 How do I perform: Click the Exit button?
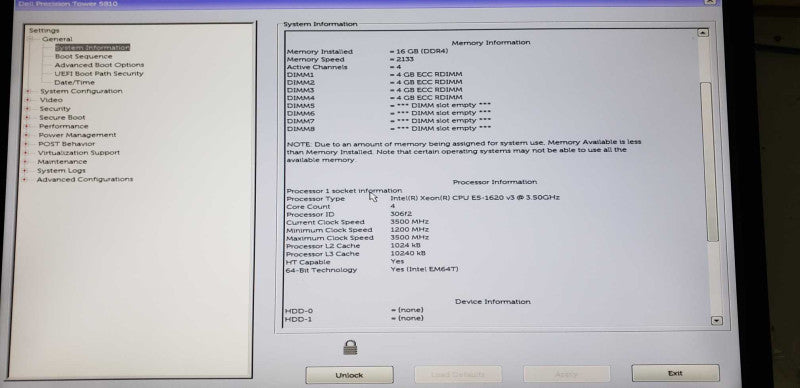pyautogui.click(x=676, y=373)
